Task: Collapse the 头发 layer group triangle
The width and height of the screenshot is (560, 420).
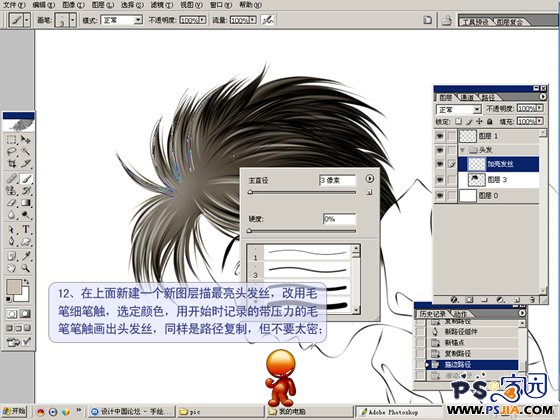Action: (462, 150)
